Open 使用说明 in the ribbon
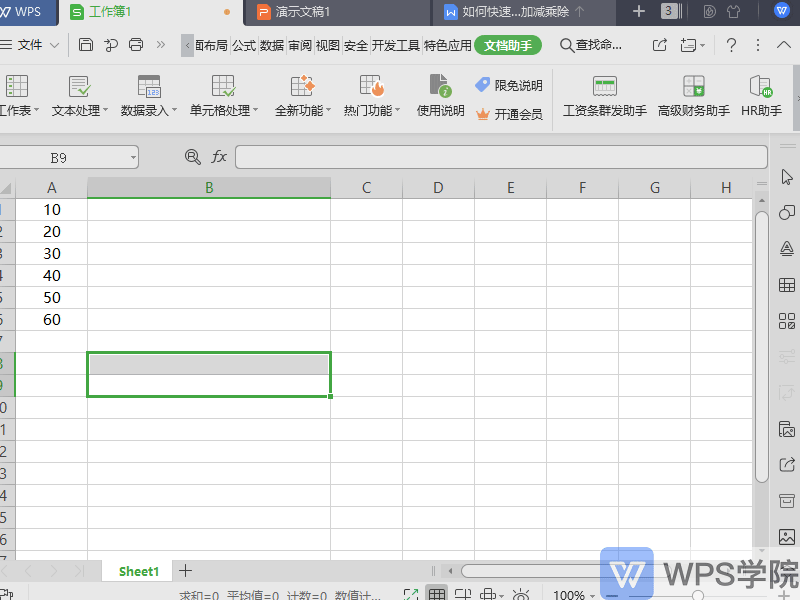Screen dimensions: 800x600 coord(438,95)
